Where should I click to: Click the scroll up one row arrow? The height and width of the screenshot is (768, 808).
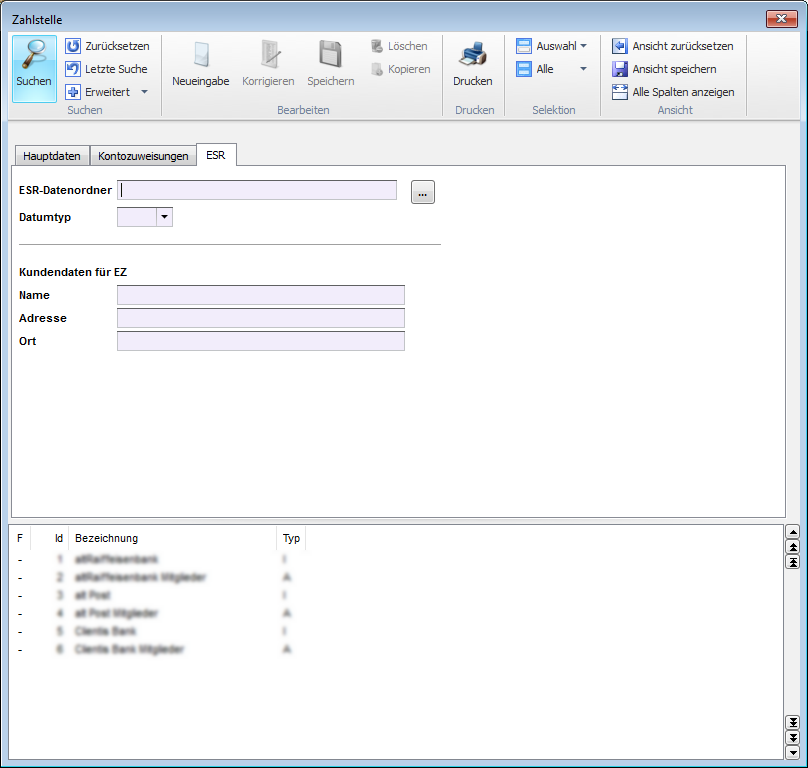[x=793, y=531]
